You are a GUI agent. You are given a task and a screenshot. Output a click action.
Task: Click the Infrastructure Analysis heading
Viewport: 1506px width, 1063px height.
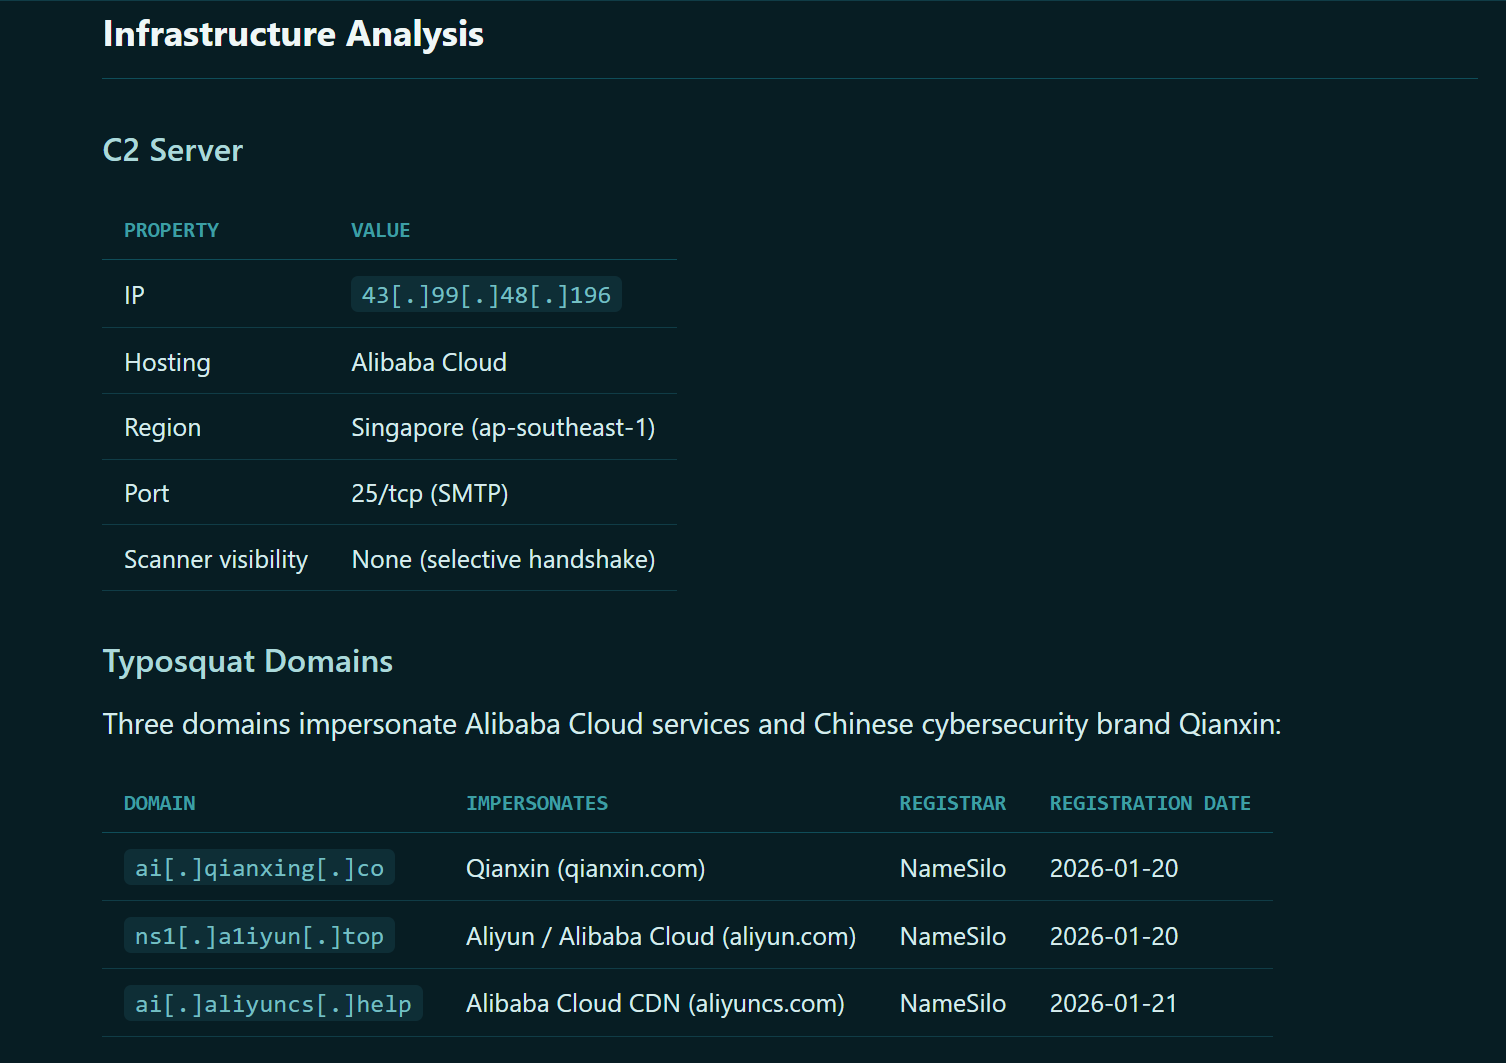[293, 34]
